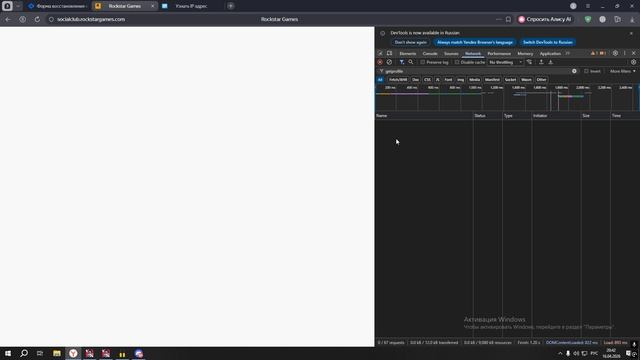Sort requests by Name column header
This screenshot has width=640, height=360.
point(424,116)
